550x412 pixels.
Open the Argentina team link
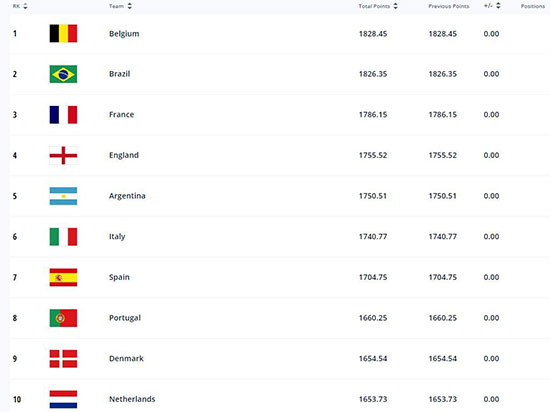pyautogui.click(x=127, y=196)
